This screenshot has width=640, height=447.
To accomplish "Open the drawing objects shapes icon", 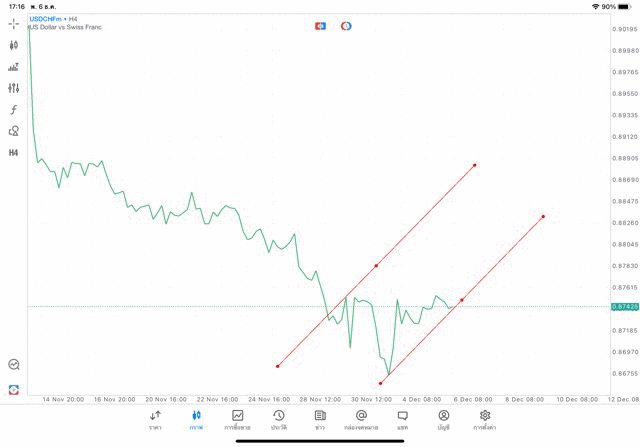I will 14,131.
